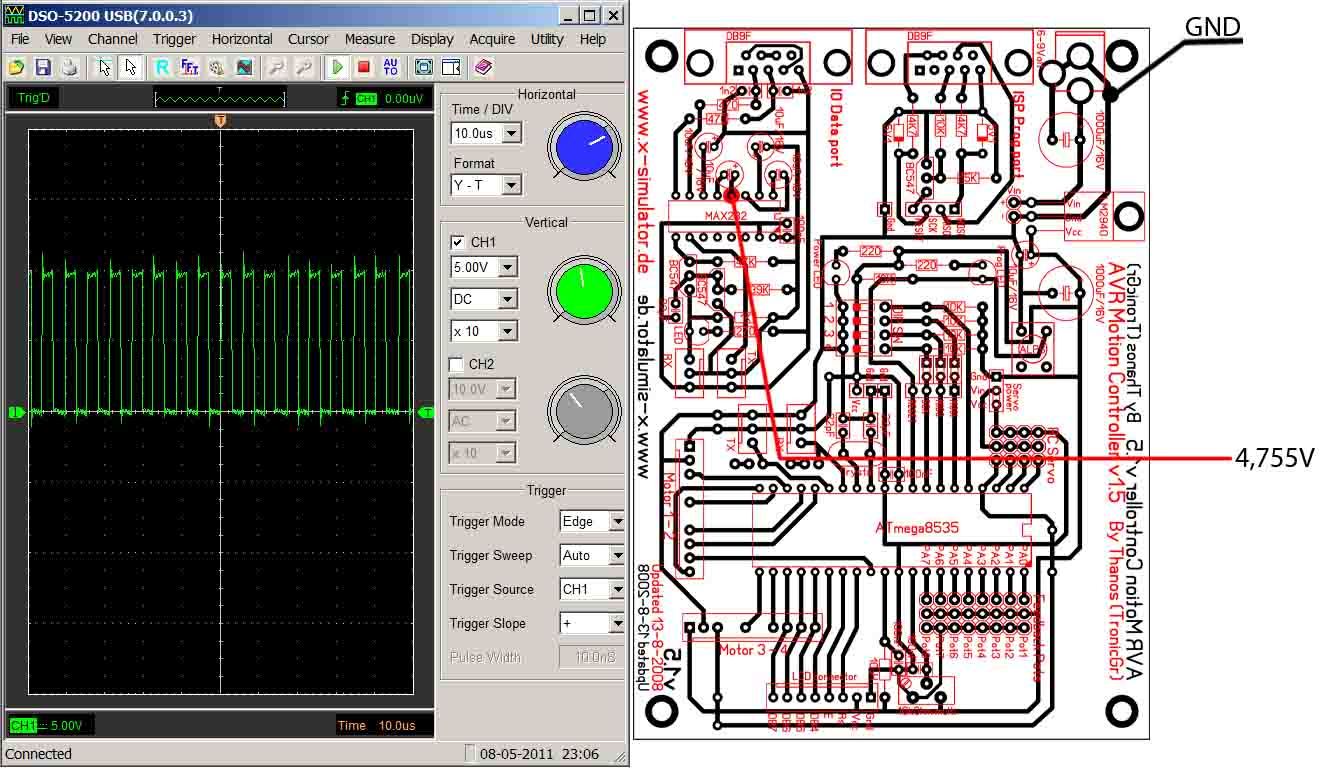The image size is (1340, 768).
Task: Click the first zoom magnifier icon
Action: 277,67
